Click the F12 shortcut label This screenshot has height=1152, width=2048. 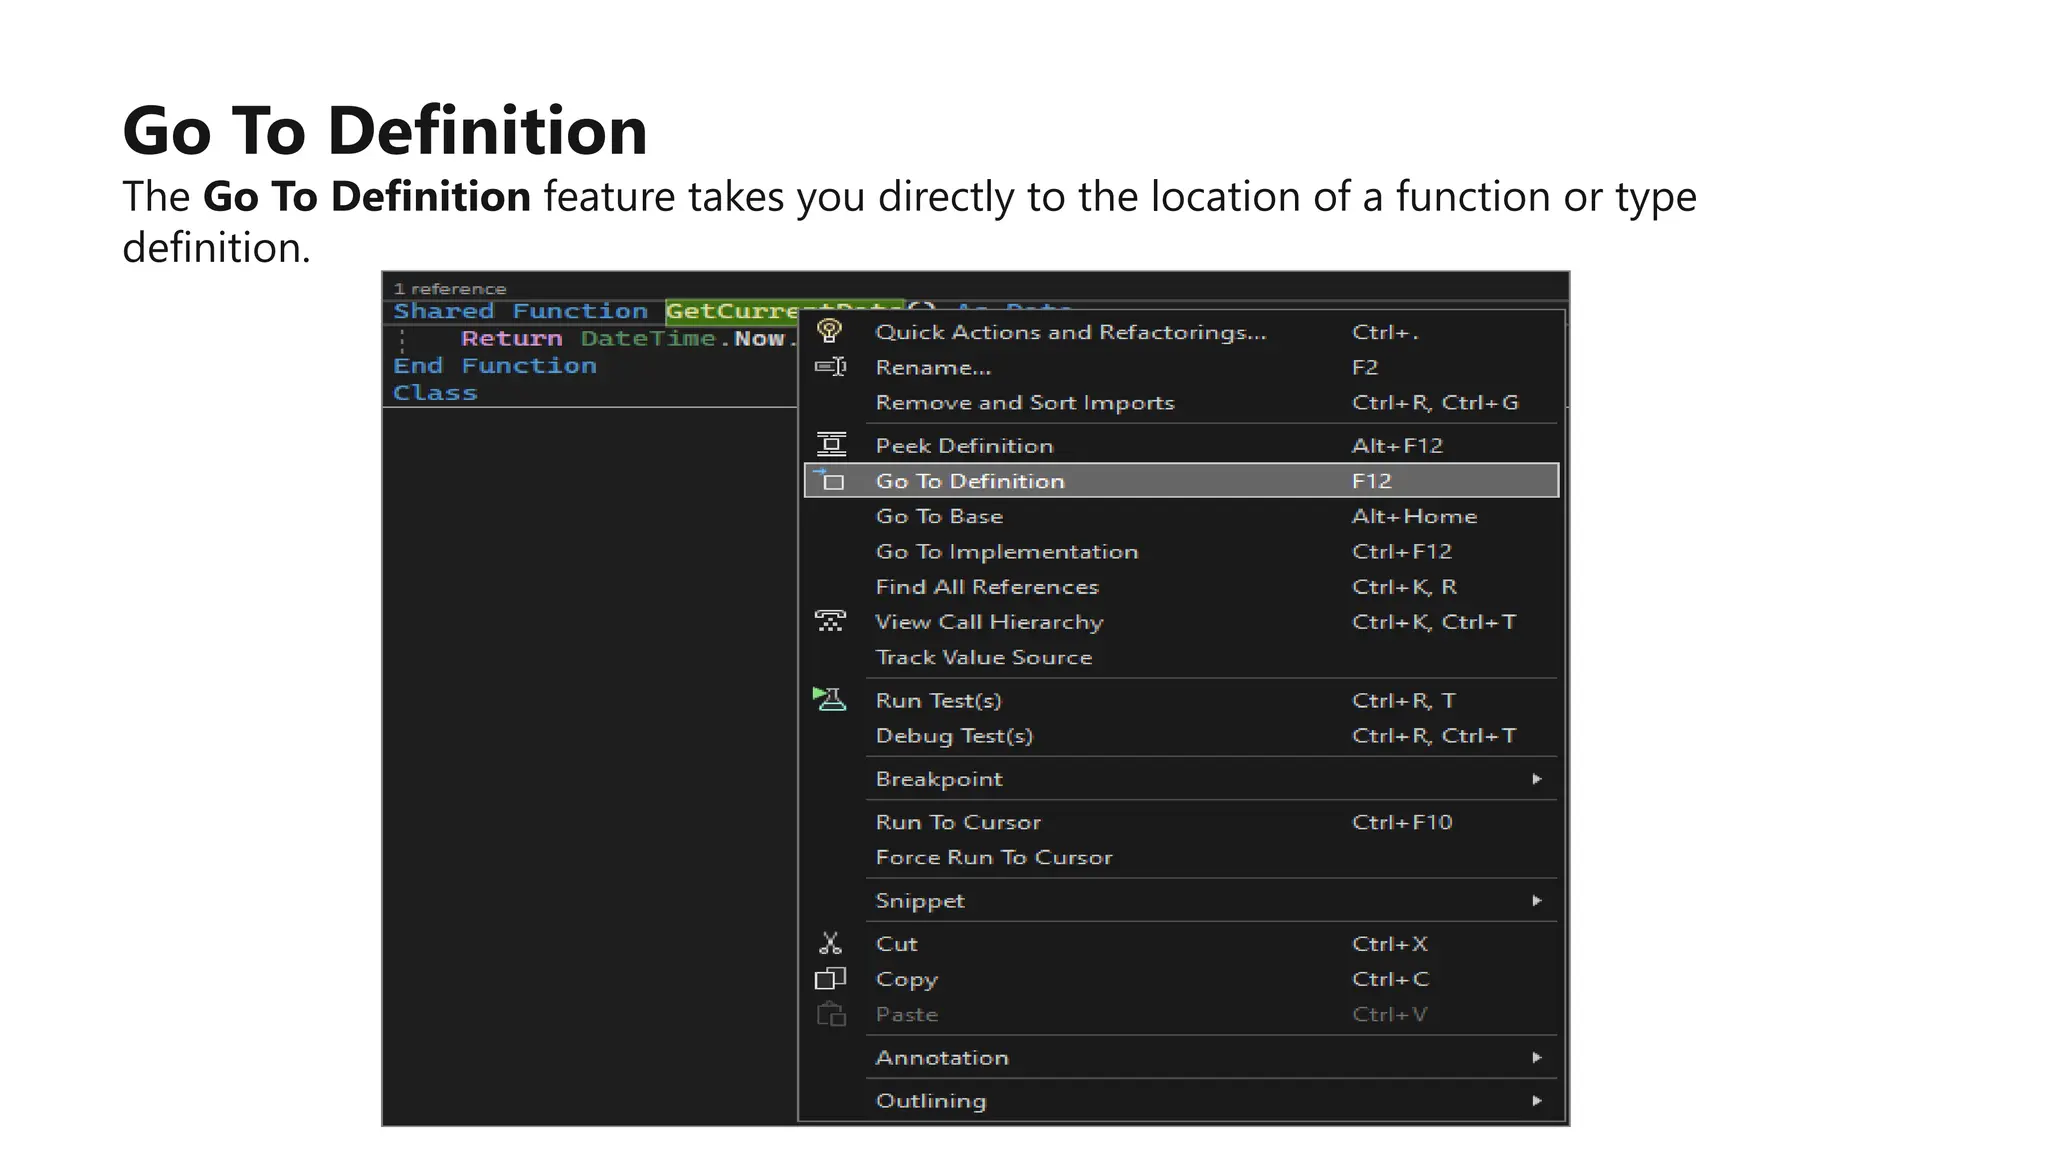[x=1372, y=481]
